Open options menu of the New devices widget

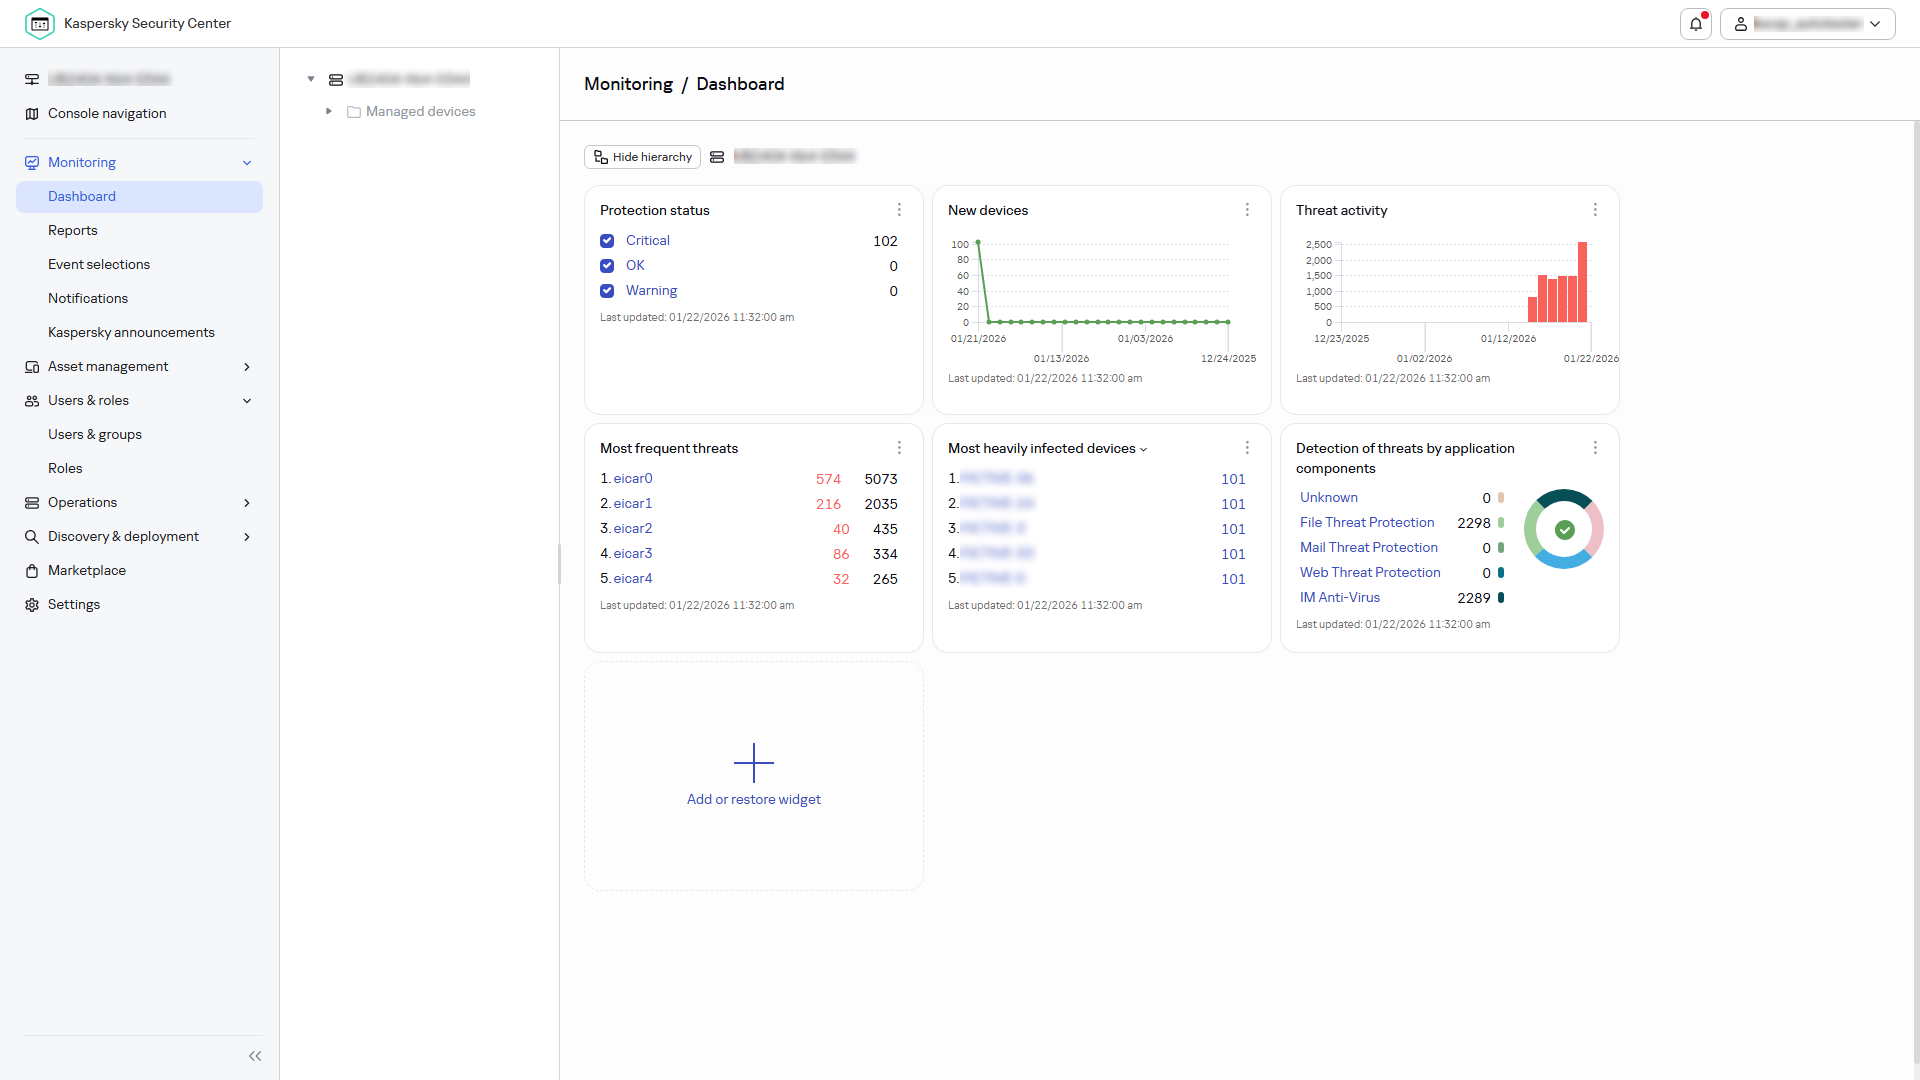click(1247, 210)
